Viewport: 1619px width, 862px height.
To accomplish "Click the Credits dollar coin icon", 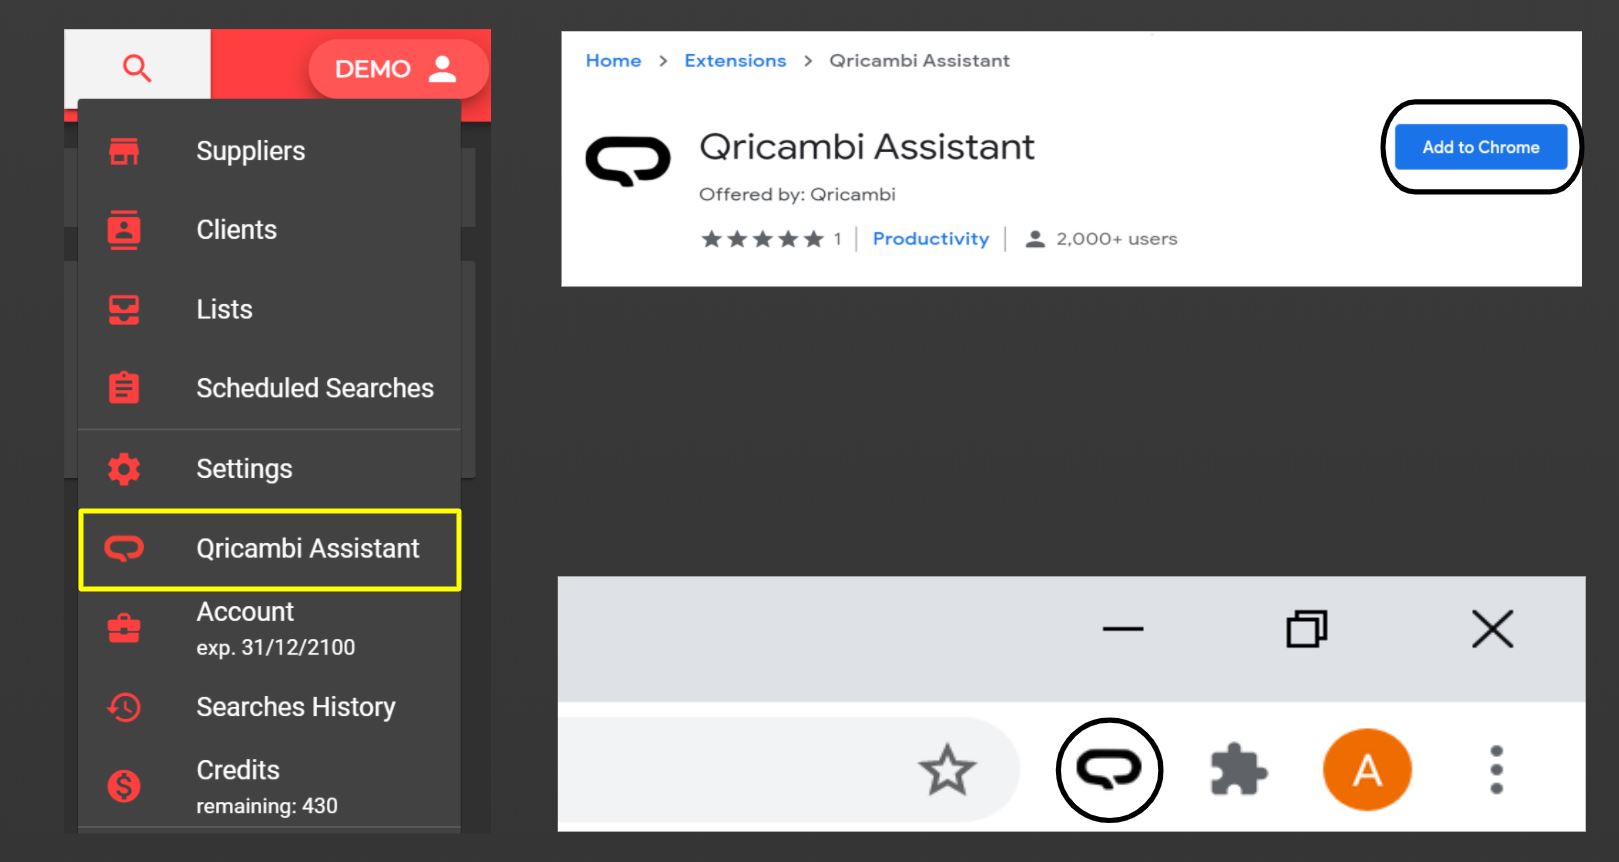I will [x=124, y=786].
